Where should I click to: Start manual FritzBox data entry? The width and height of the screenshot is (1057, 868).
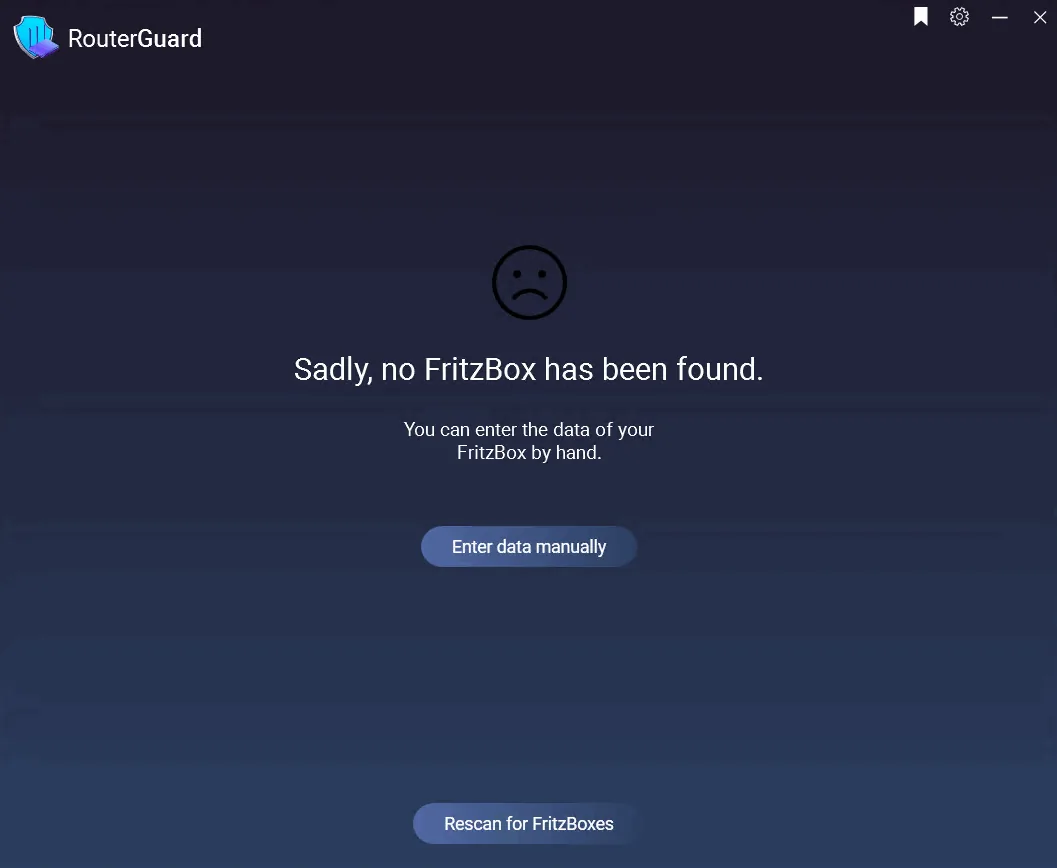coord(529,547)
